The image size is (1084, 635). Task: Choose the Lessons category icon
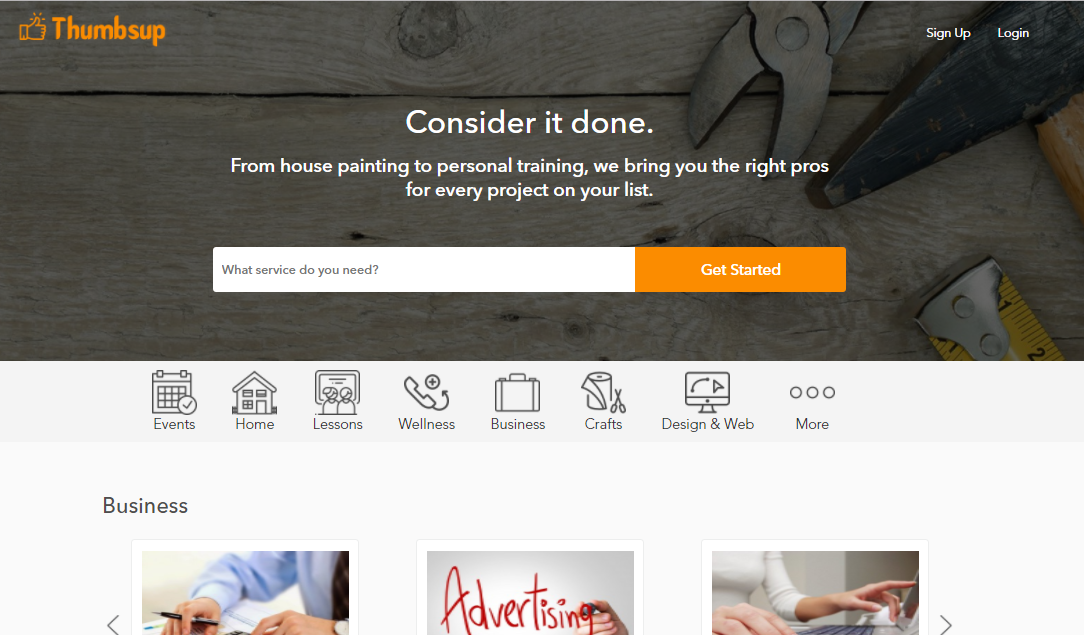(337, 392)
